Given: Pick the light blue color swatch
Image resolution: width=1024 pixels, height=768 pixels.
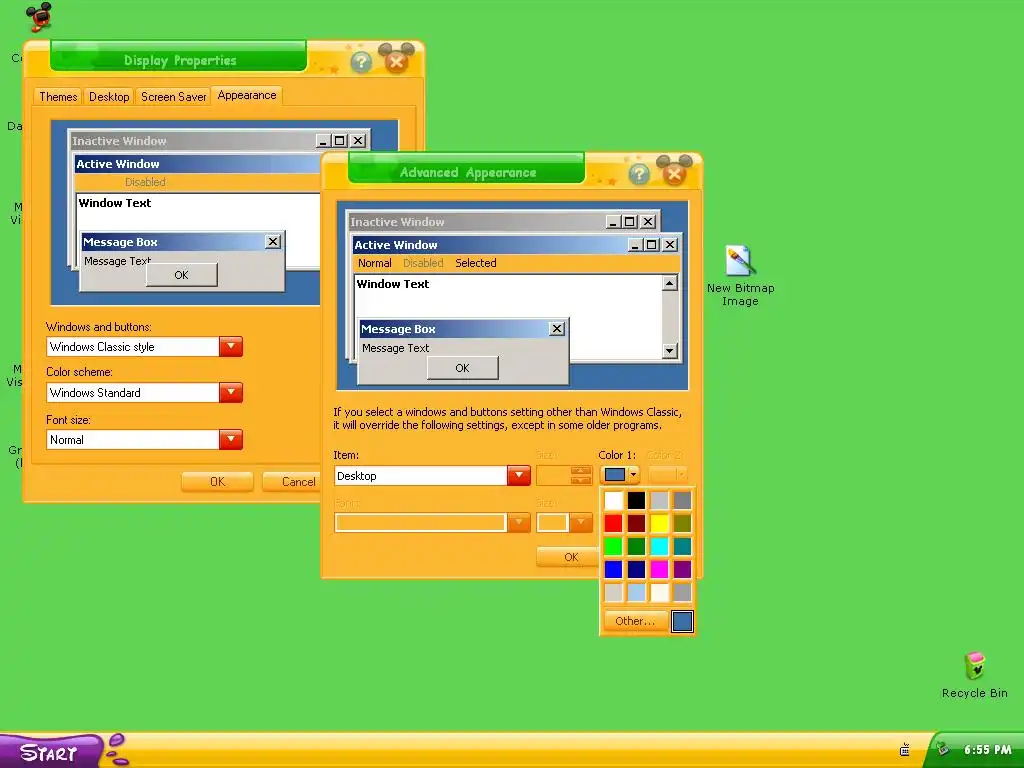Looking at the screenshot, I should [x=636, y=592].
